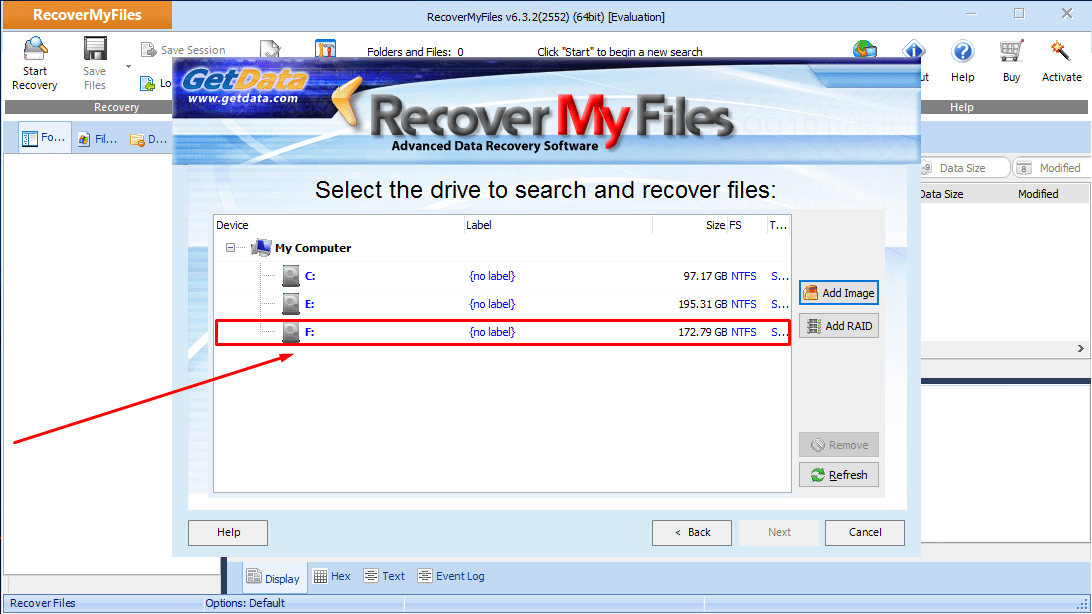Cancel the drive selection wizard
1092x614 pixels.
pyautogui.click(x=865, y=533)
